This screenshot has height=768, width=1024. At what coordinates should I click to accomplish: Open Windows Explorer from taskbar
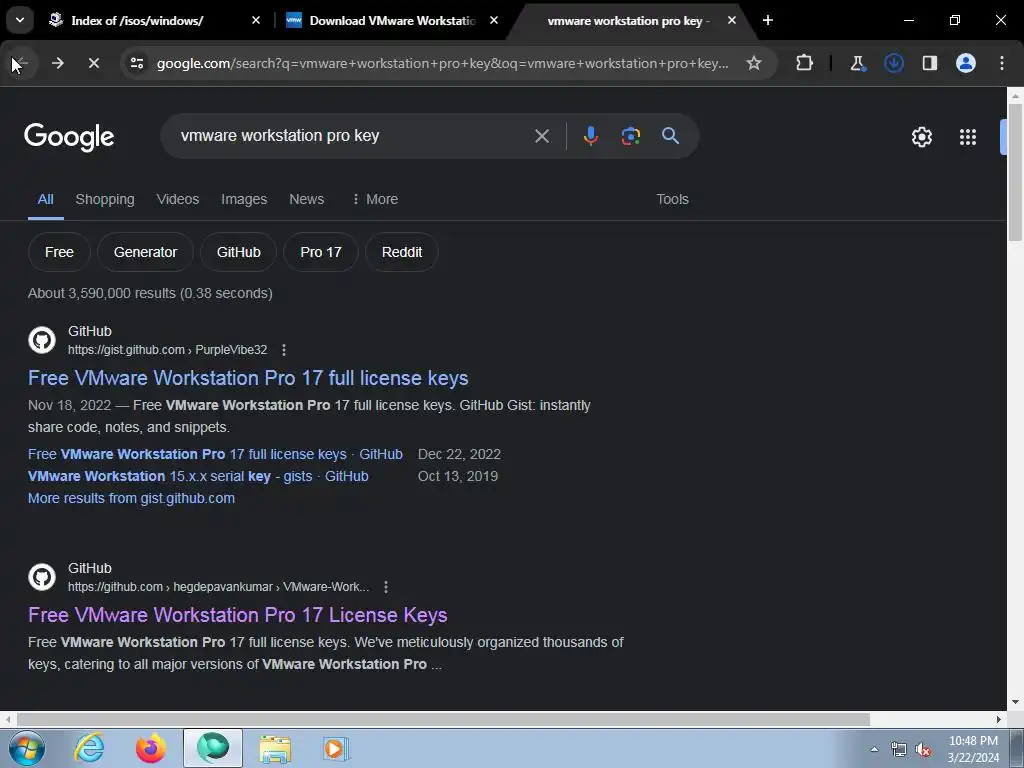tap(275, 748)
